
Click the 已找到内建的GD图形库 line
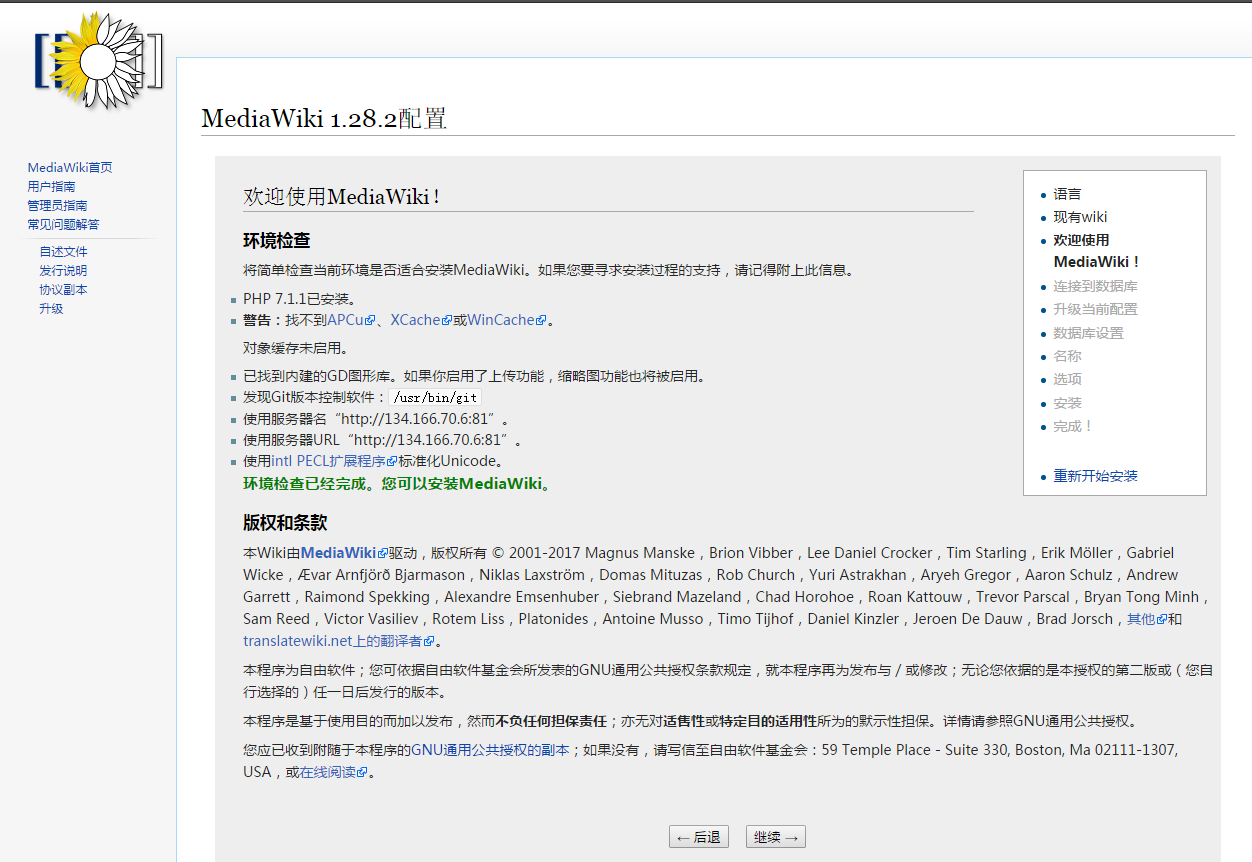tap(477, 376)
